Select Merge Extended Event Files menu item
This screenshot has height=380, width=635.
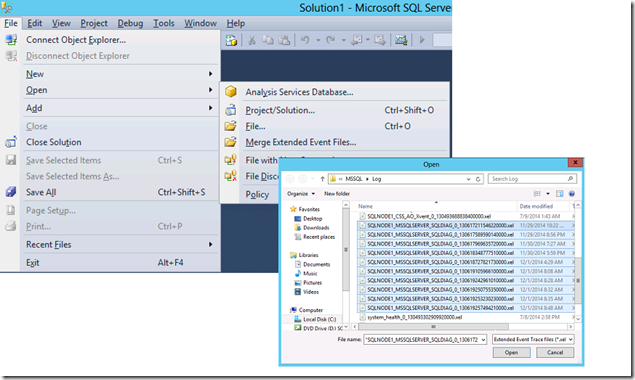[x=335, y=142]
